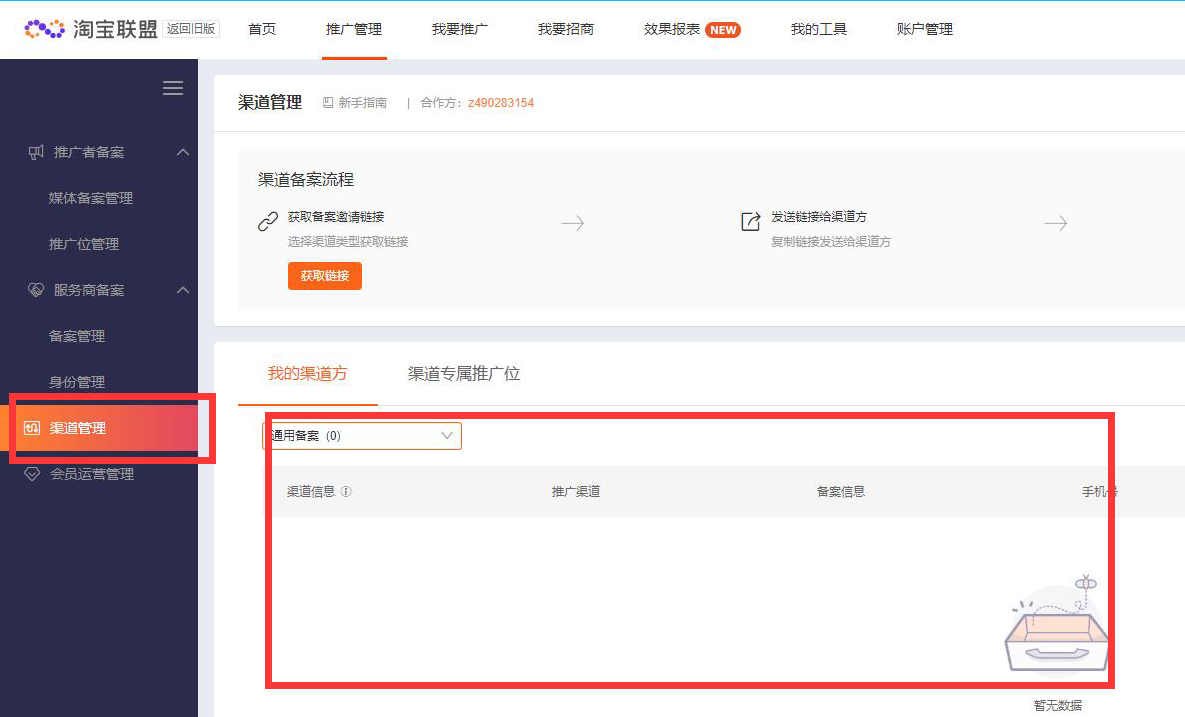Viewport: 1185px width, 717px height.
Task: Open 媒体备案管理 in the sidebar
Action: tap(91, 198)
